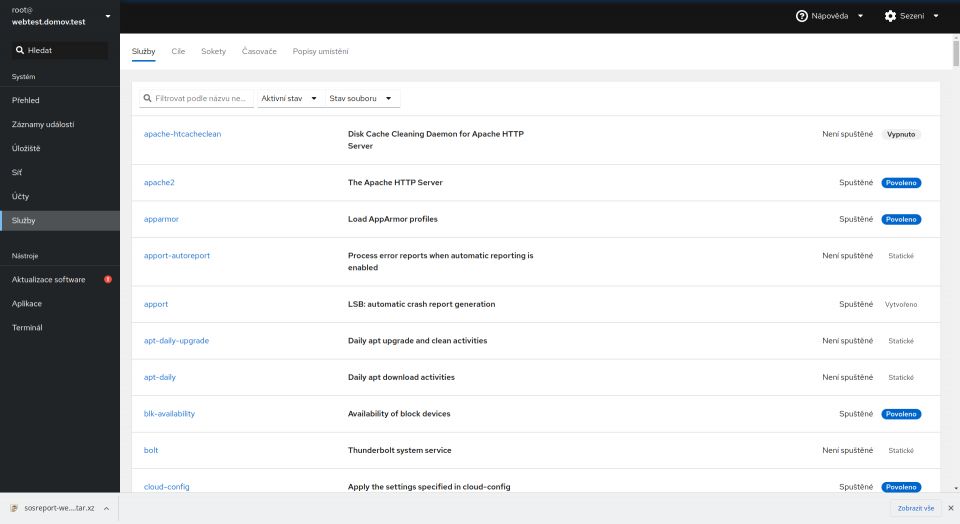This screenshot has width=960, height=524.
Task: Expand the sosreport download options chevron
Action: pos(106,508)
